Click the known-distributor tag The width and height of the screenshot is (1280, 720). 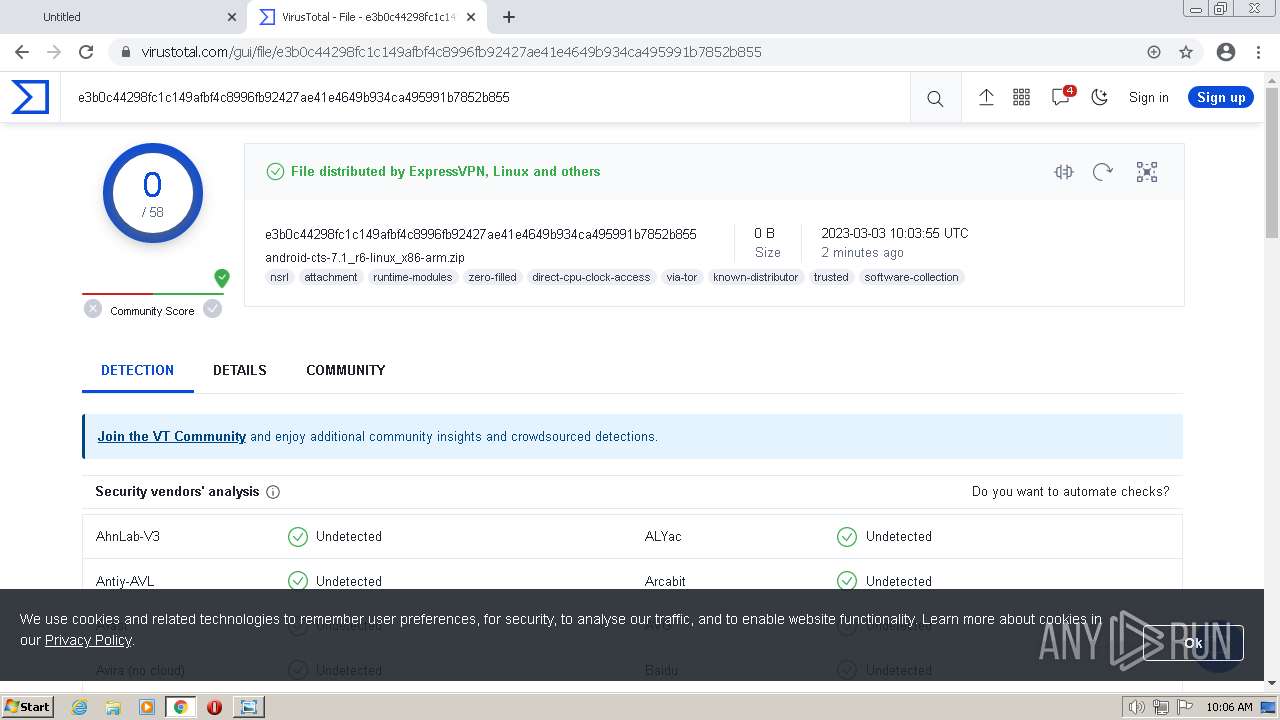(x=756, y=277)
